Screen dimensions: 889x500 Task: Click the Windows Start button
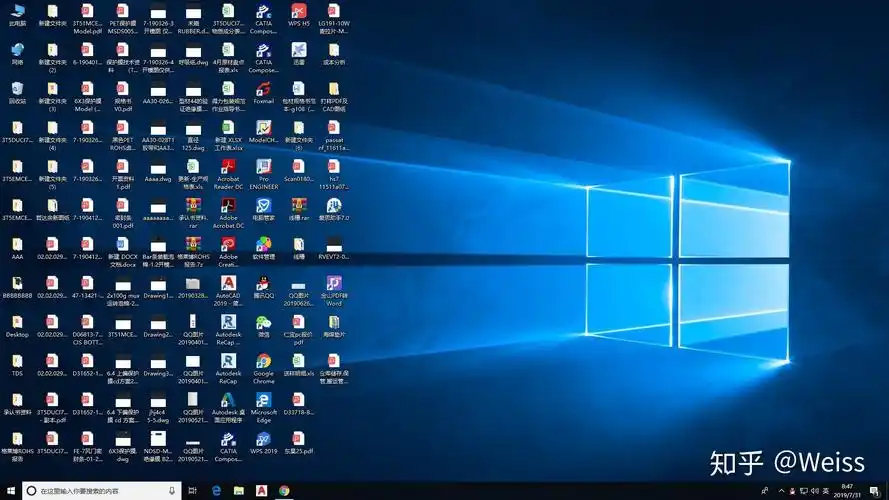pyautogui.click(x=10, y=491)
